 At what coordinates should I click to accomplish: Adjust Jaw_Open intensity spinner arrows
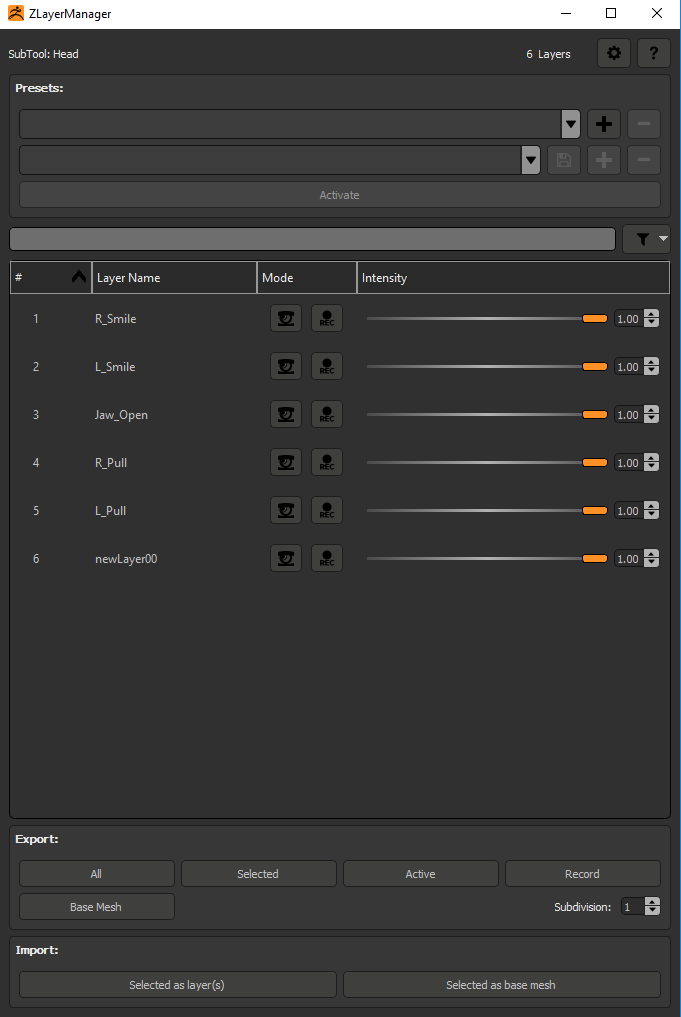(652, 414)
